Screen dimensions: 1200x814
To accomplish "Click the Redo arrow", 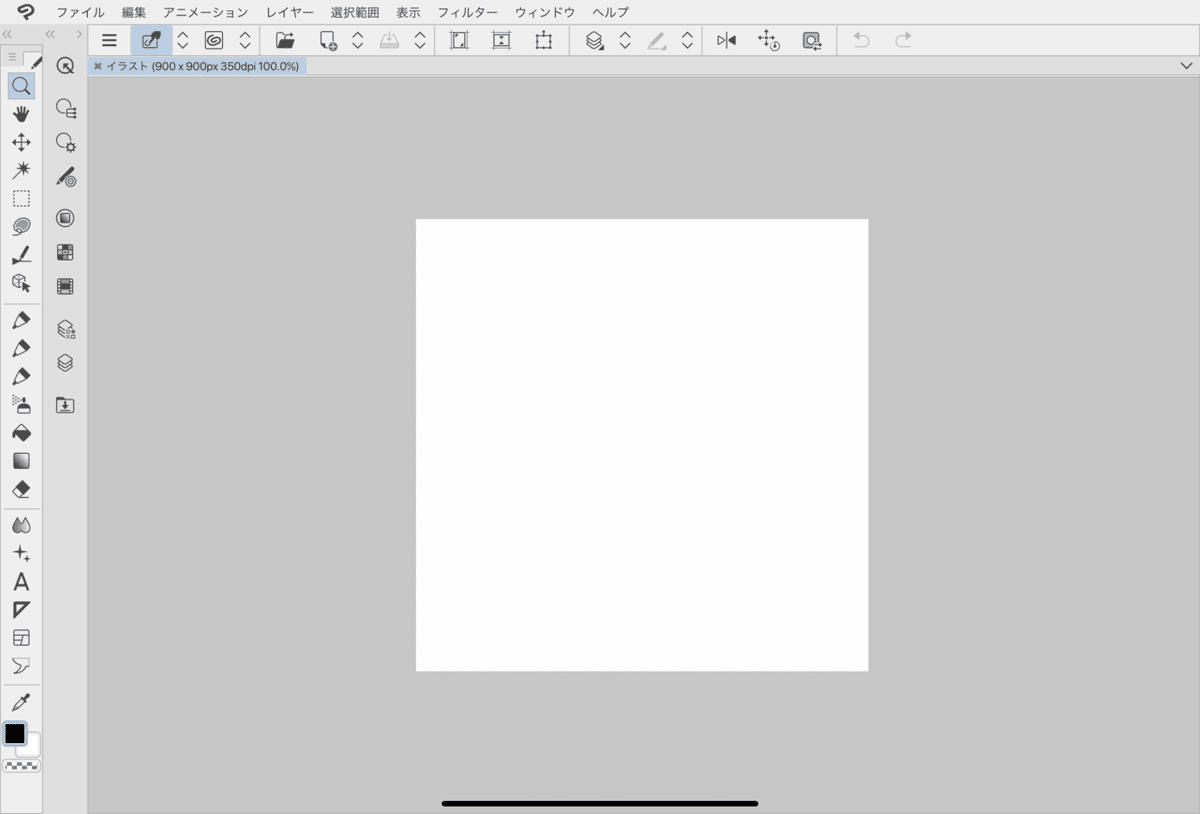I will (x=903, y=41).
